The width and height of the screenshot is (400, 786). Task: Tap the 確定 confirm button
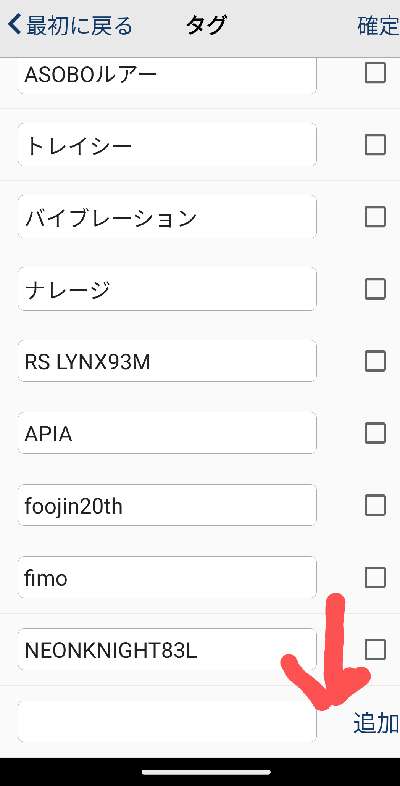(x=378, y=26)
